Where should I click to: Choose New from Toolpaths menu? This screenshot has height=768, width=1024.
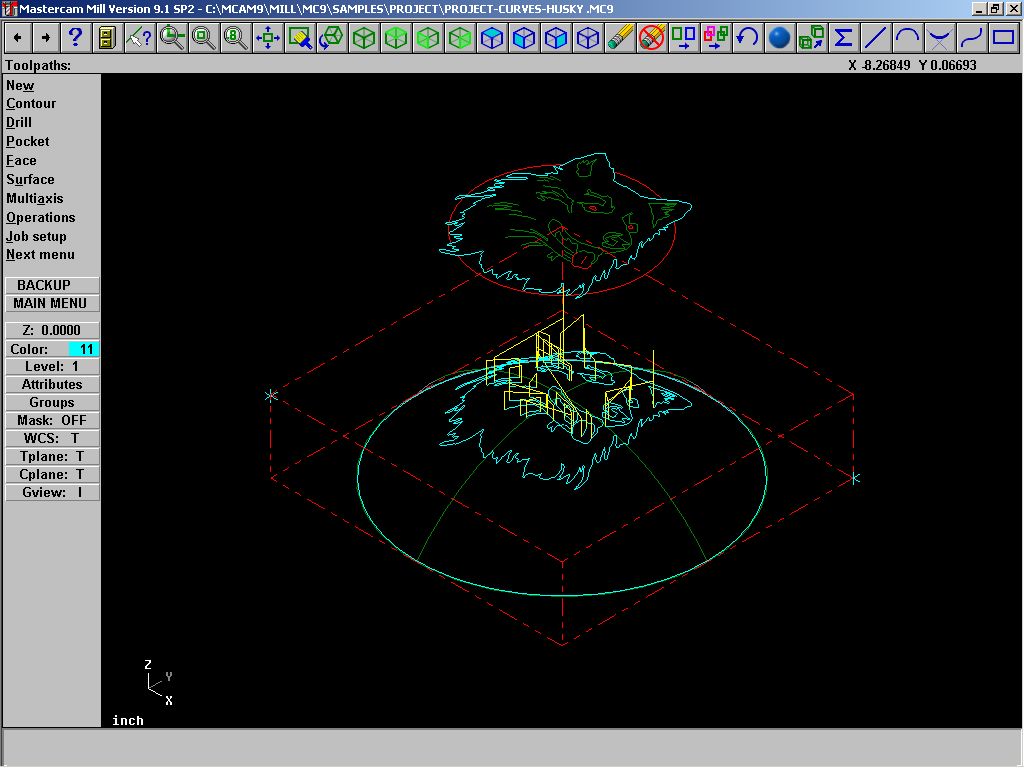coord(20,86)
